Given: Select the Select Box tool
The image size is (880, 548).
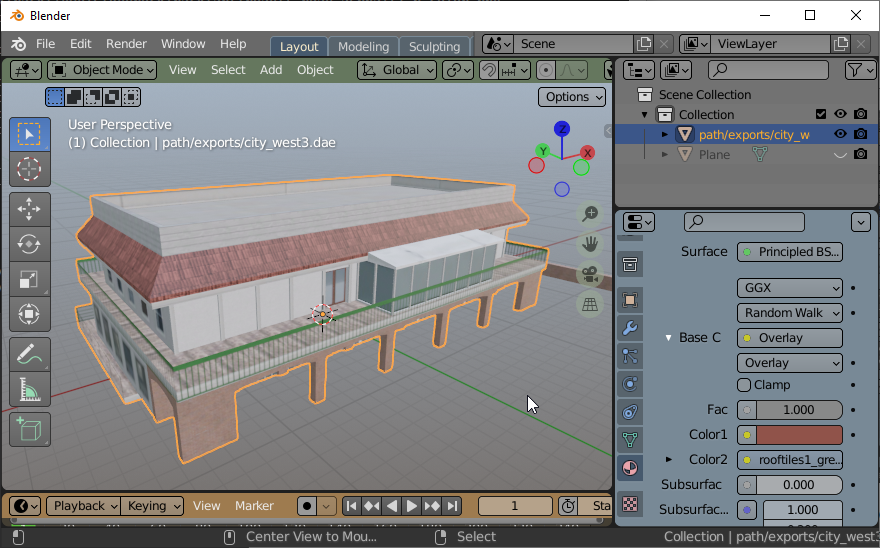Looking at the screenshot, I should tap(29, 135).
